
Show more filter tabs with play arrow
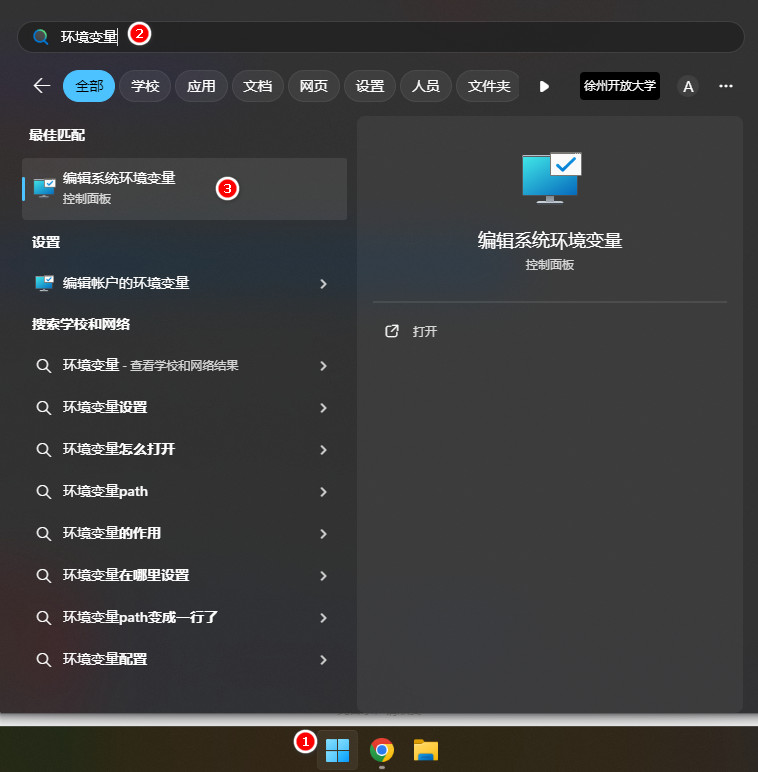[544, 87]
